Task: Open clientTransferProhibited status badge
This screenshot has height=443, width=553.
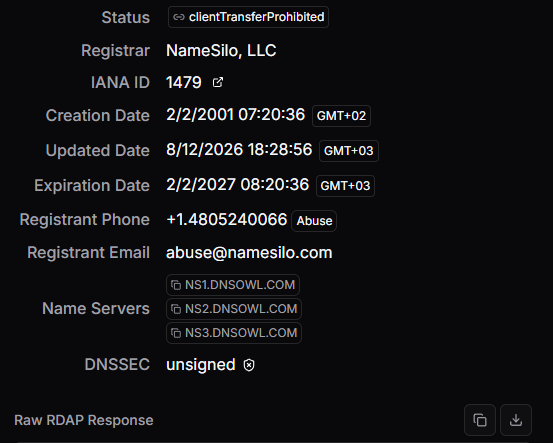Action: (x=248, y=17)
